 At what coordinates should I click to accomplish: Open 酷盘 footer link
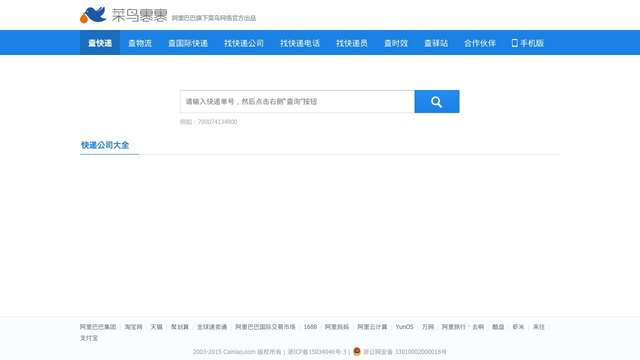click(498, 327)
